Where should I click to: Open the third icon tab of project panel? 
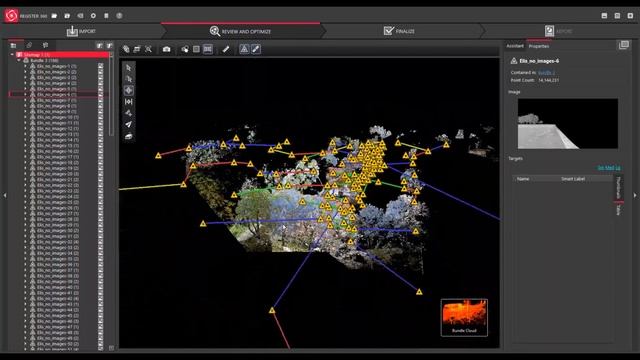click(x=45, y=45)
